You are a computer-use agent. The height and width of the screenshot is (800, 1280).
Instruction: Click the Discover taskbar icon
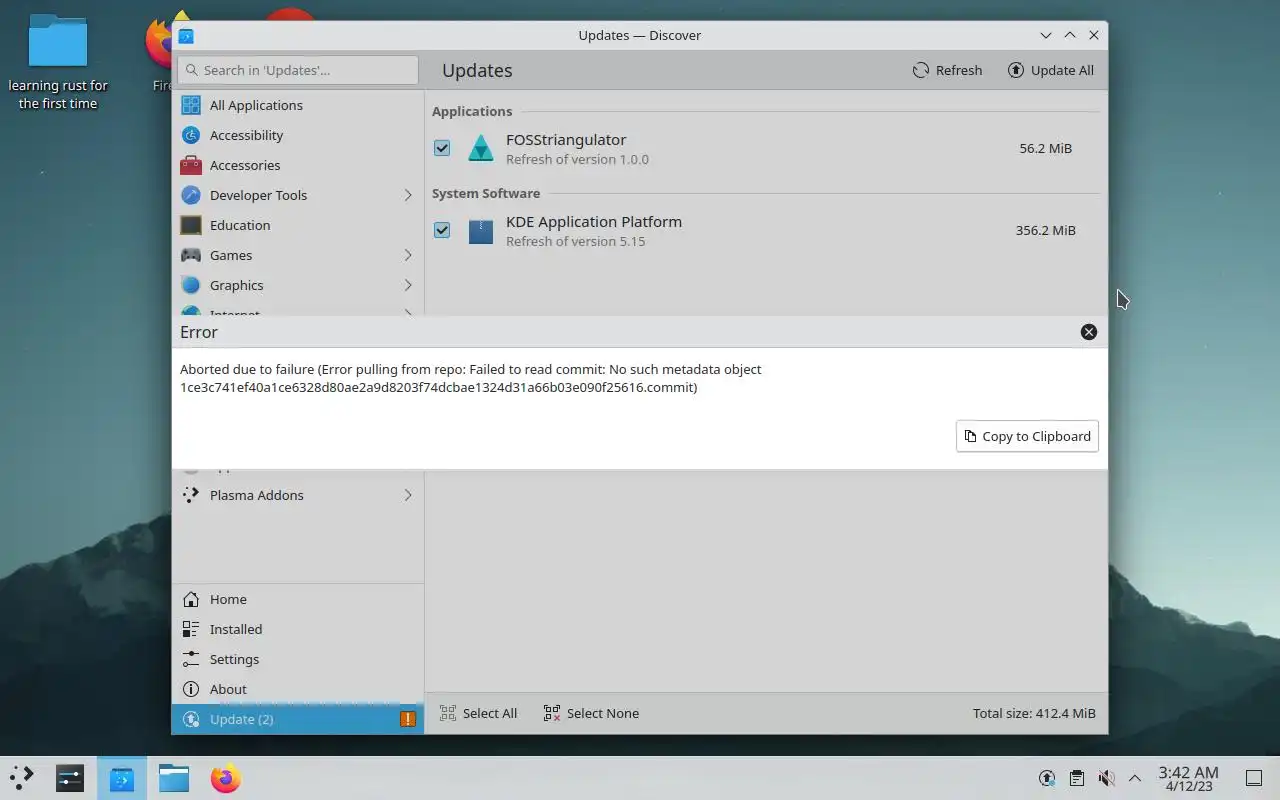coord(122,778)
